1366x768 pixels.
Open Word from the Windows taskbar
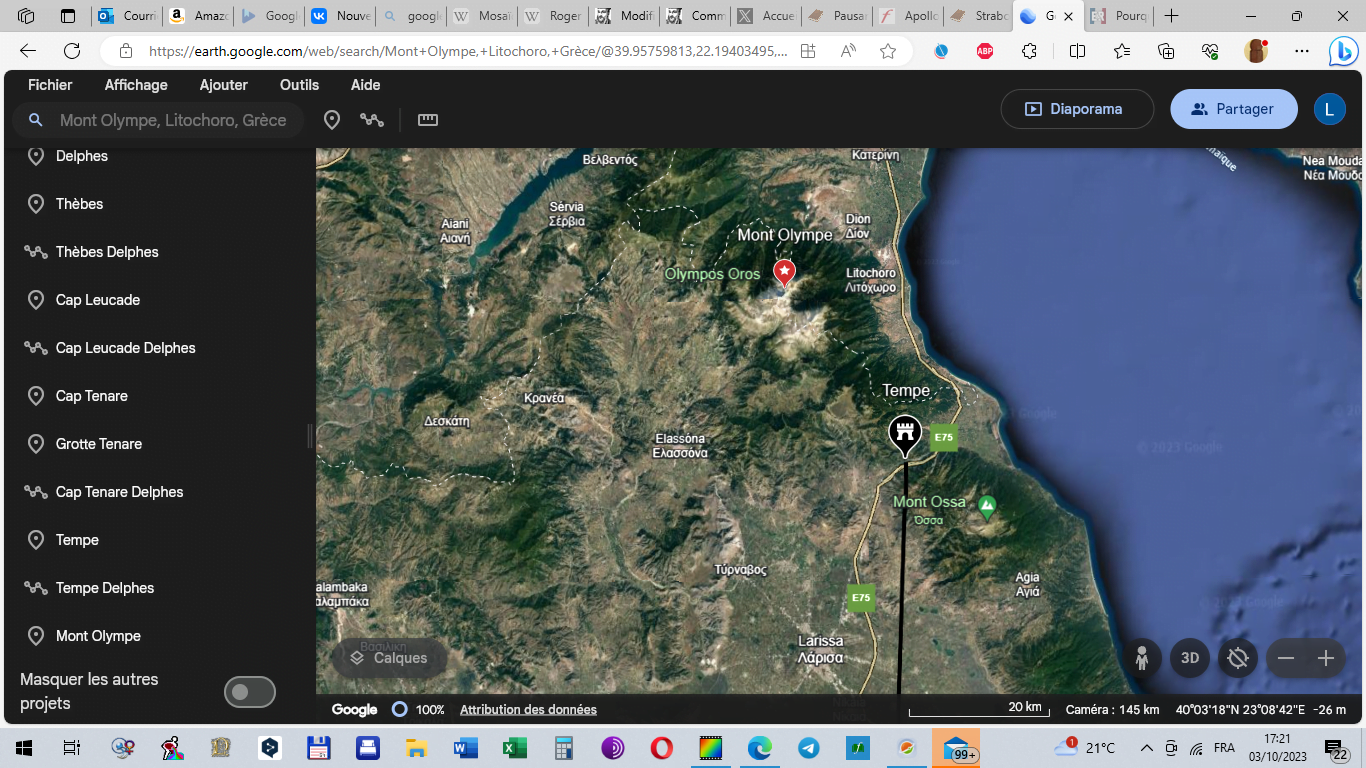click(x=466, y=747)
